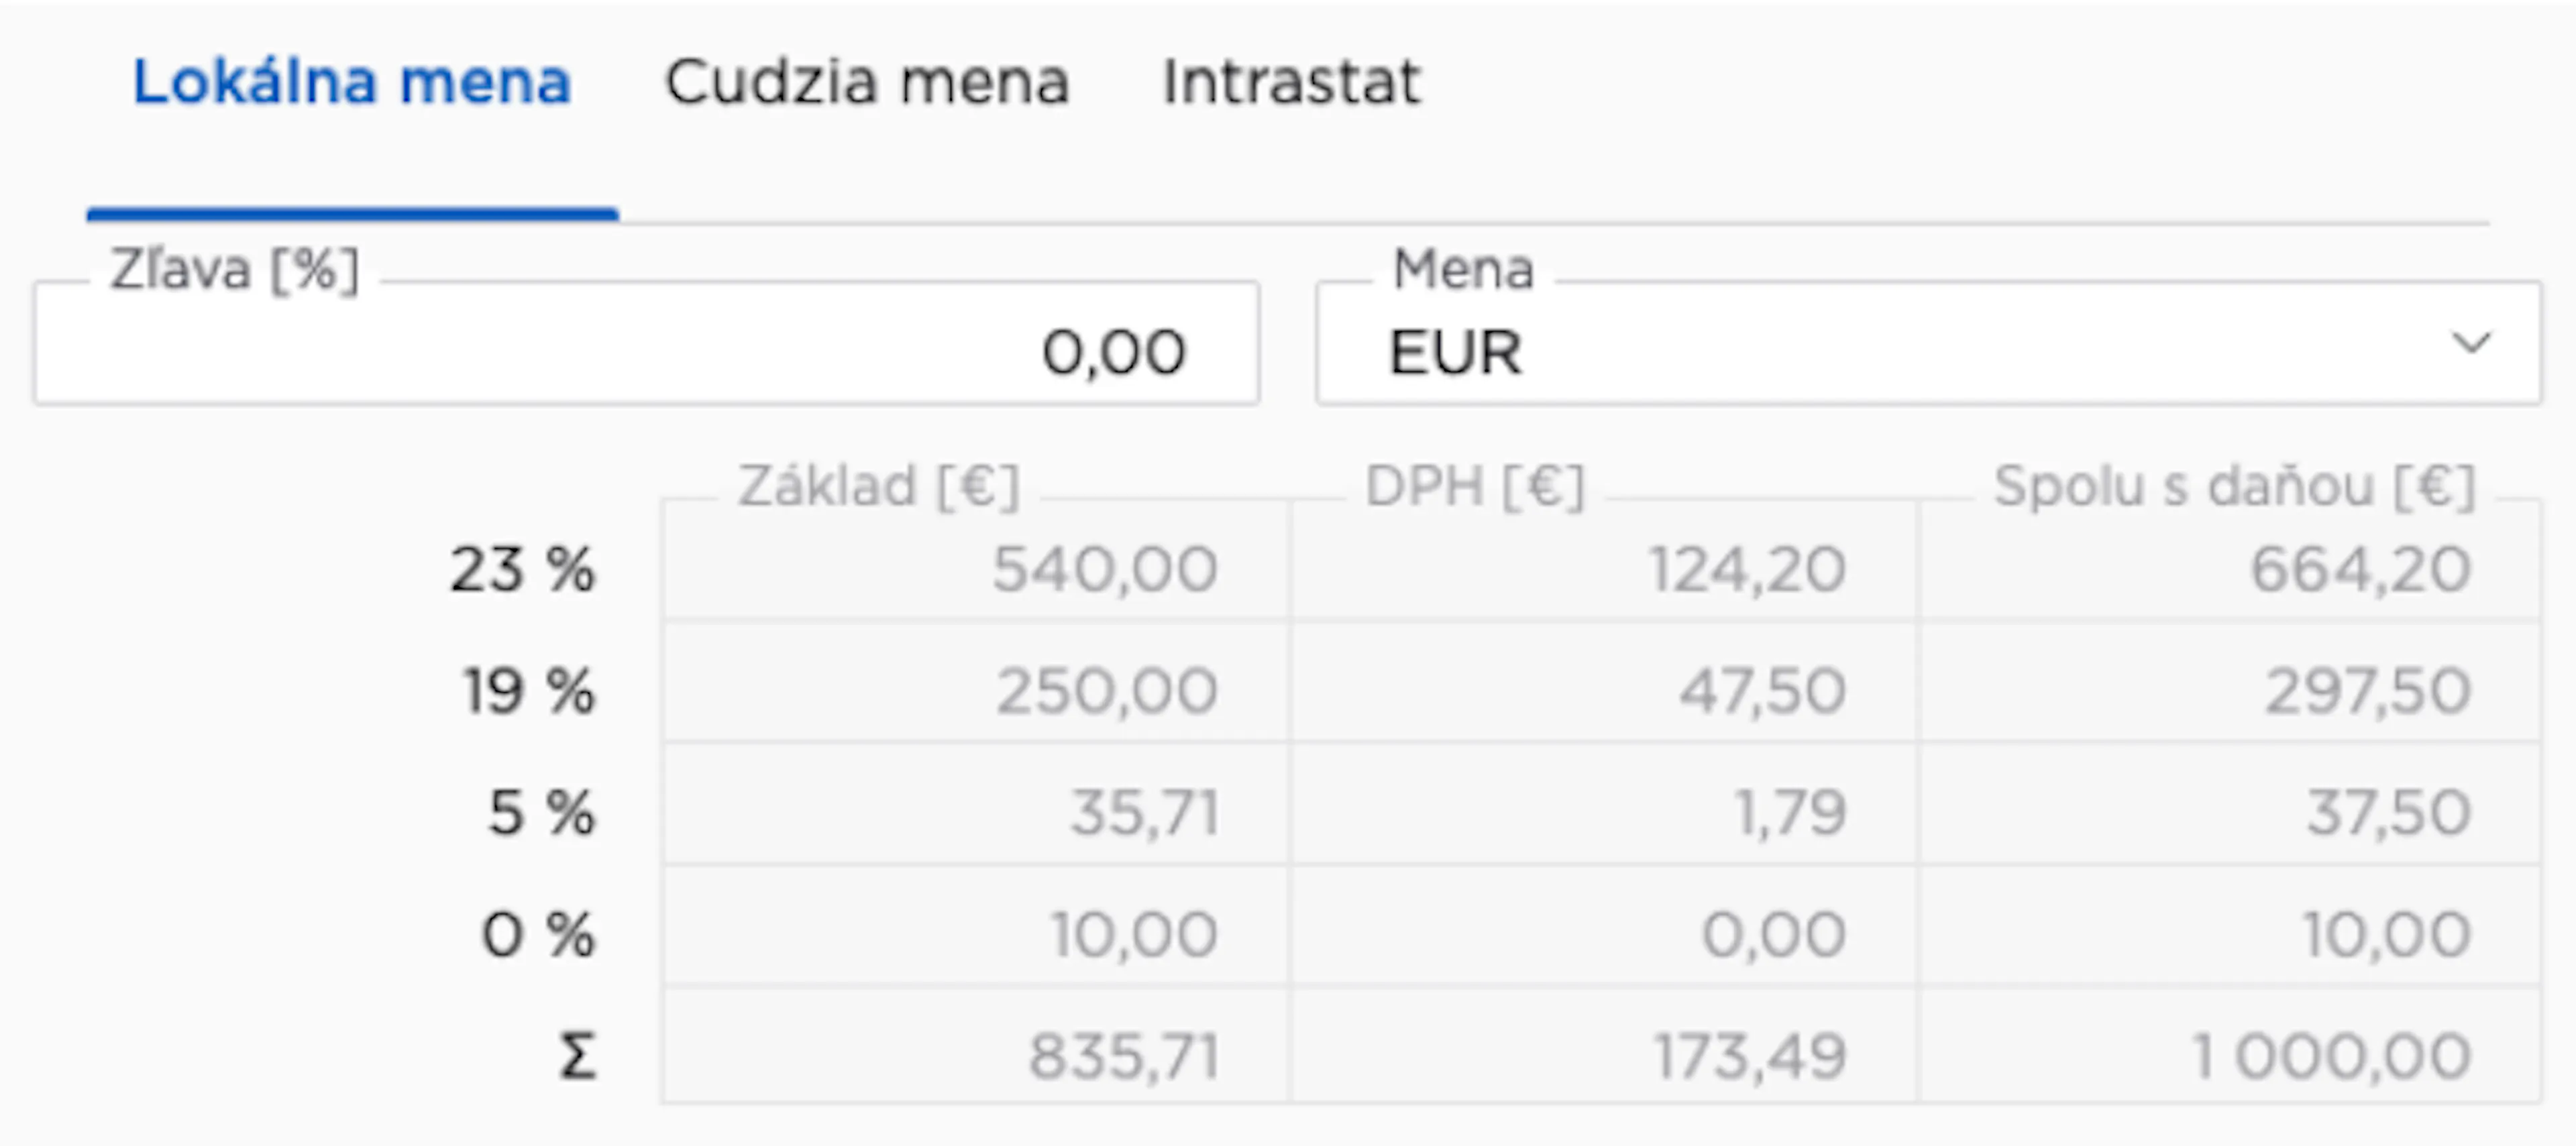This screenshot has height=1146, width=2576.
Task: Open the Mena currency dropdown
Action: tap(1928, 344)
